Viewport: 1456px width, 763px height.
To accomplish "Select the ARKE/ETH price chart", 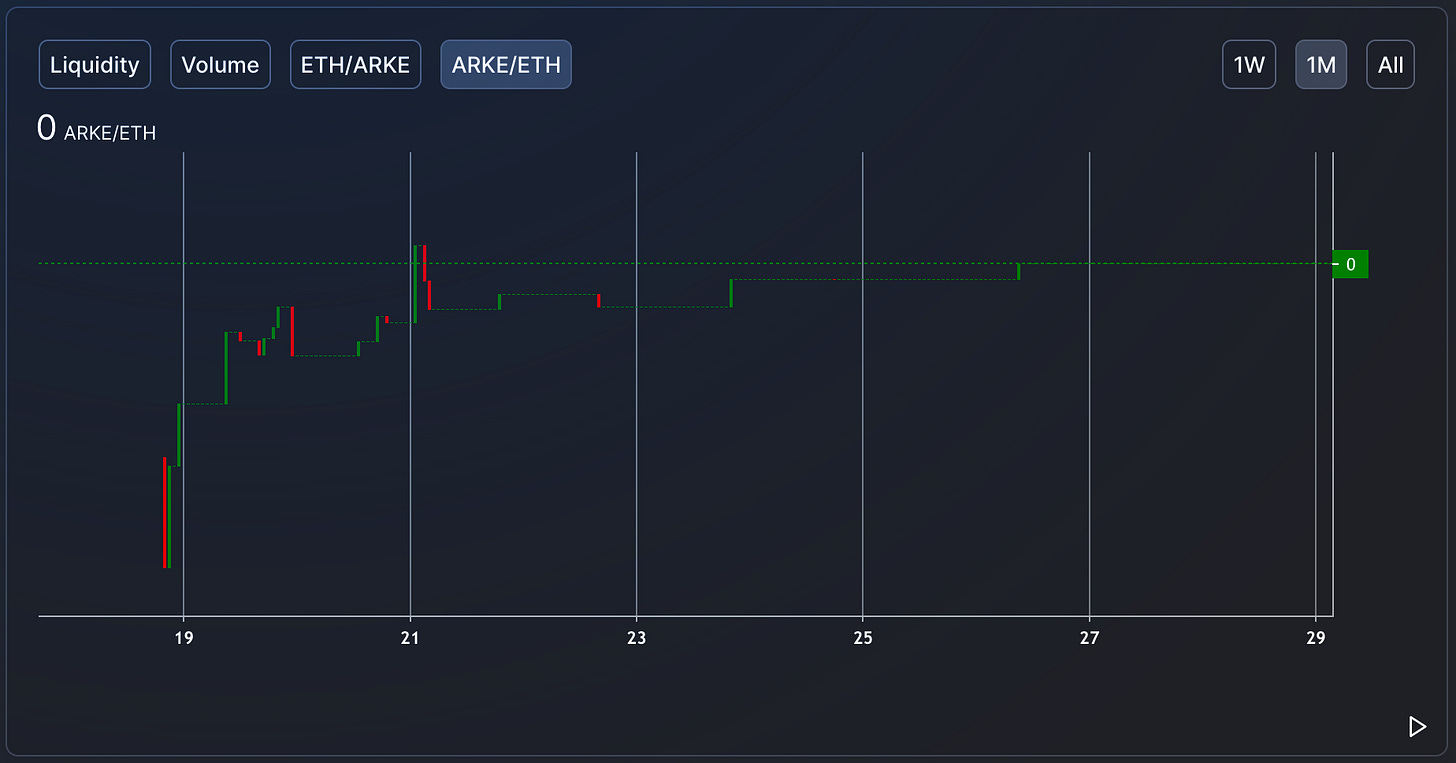I will coord(506,65).
